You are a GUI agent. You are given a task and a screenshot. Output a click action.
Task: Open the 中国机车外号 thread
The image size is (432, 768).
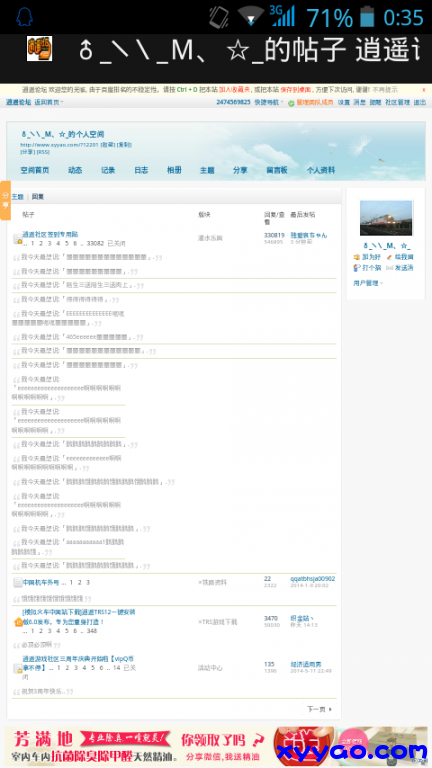coord(41,583)
